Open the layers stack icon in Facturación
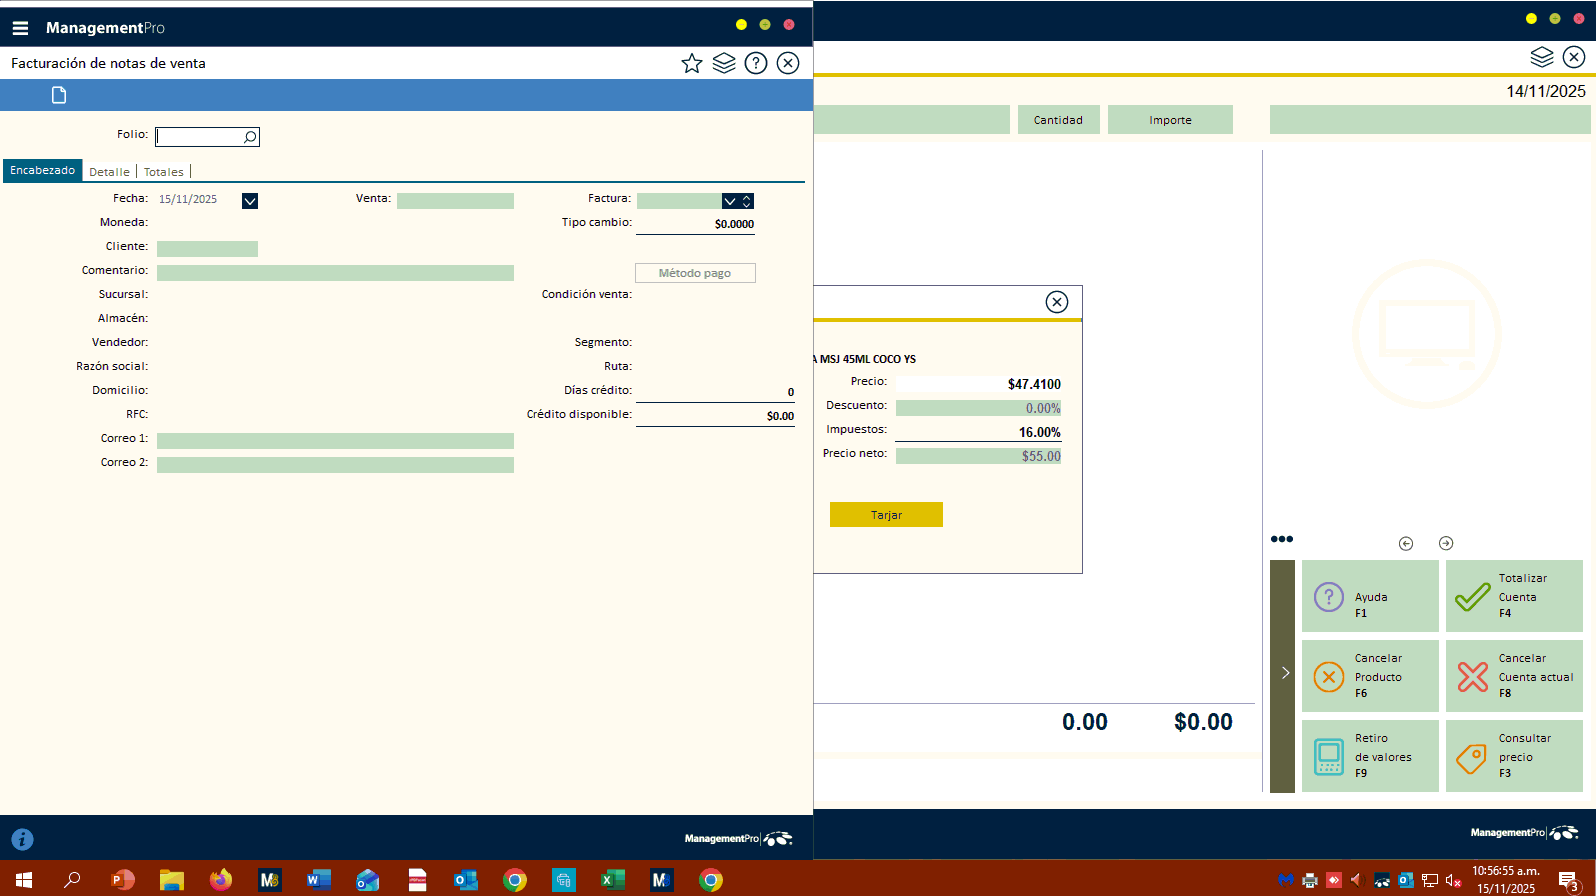The image size is (1596, 896). (x=724, y=64)
